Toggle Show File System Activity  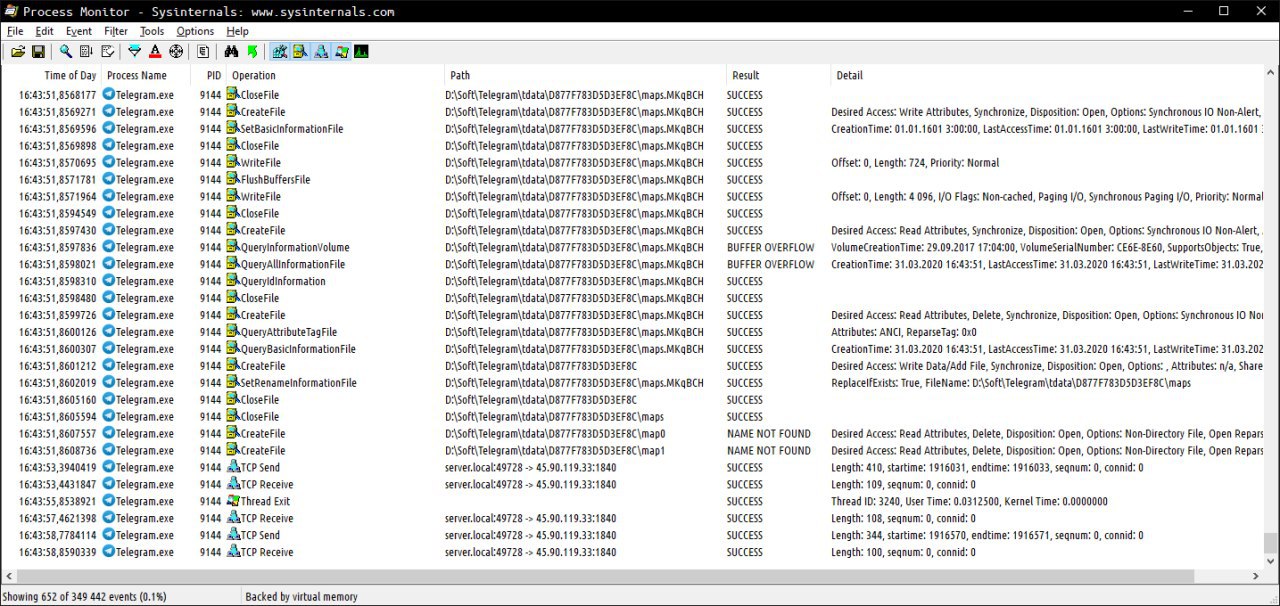(x=300, y=51)
